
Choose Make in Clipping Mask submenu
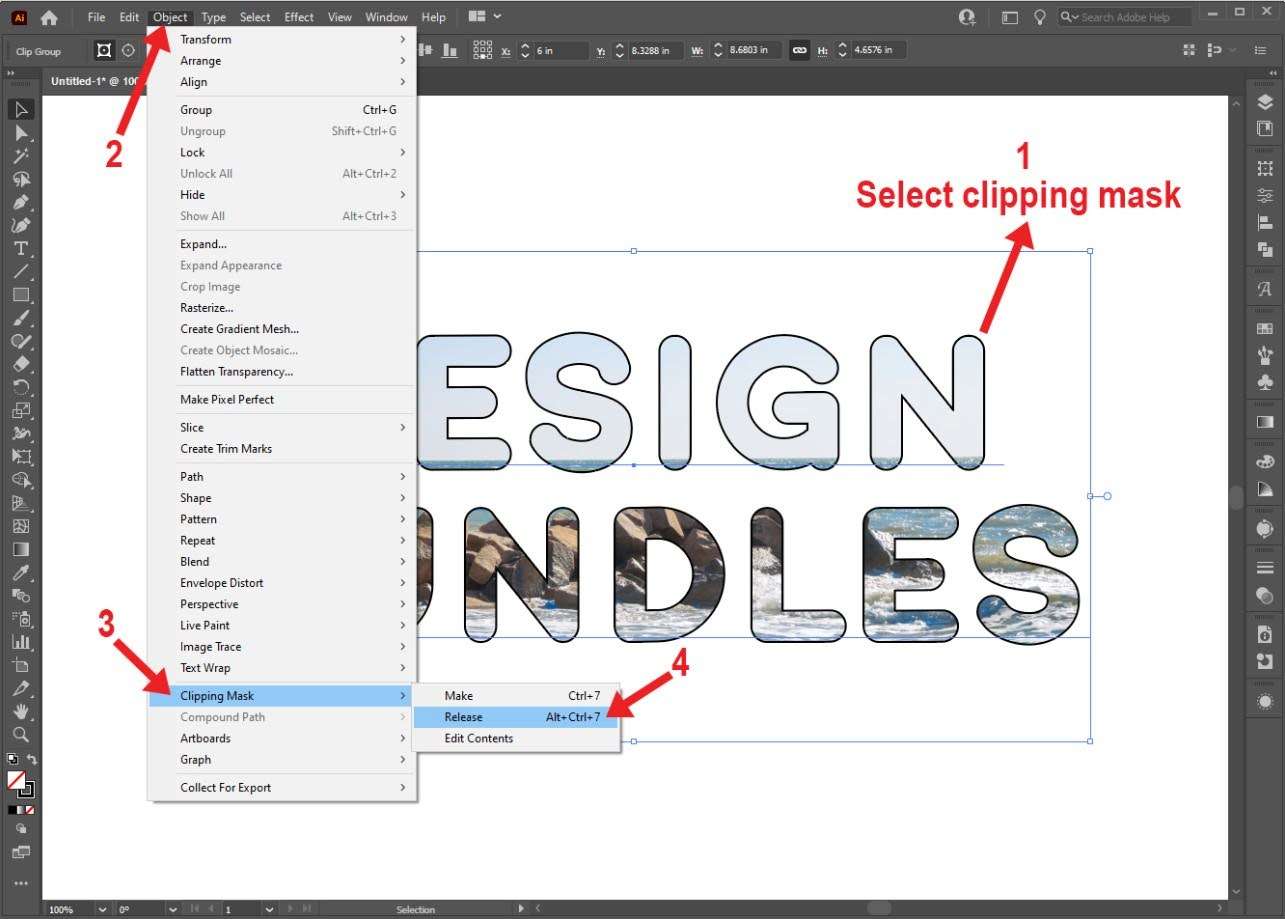(517, 696)
